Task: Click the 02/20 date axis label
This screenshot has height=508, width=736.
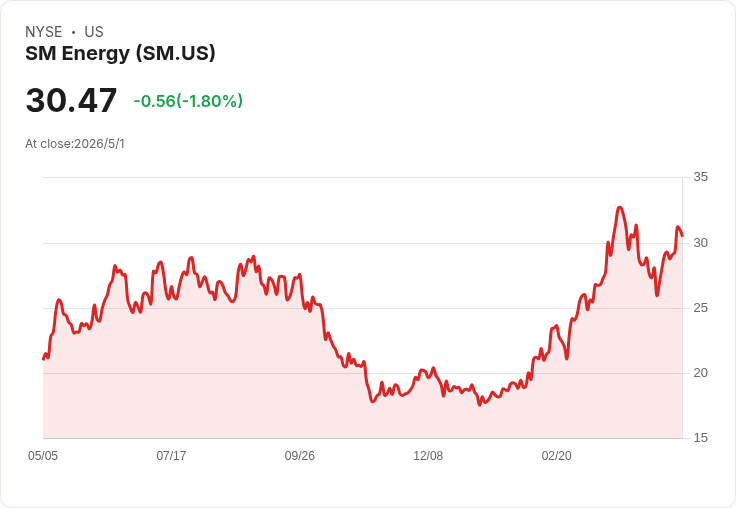Action: pos(557,456)
